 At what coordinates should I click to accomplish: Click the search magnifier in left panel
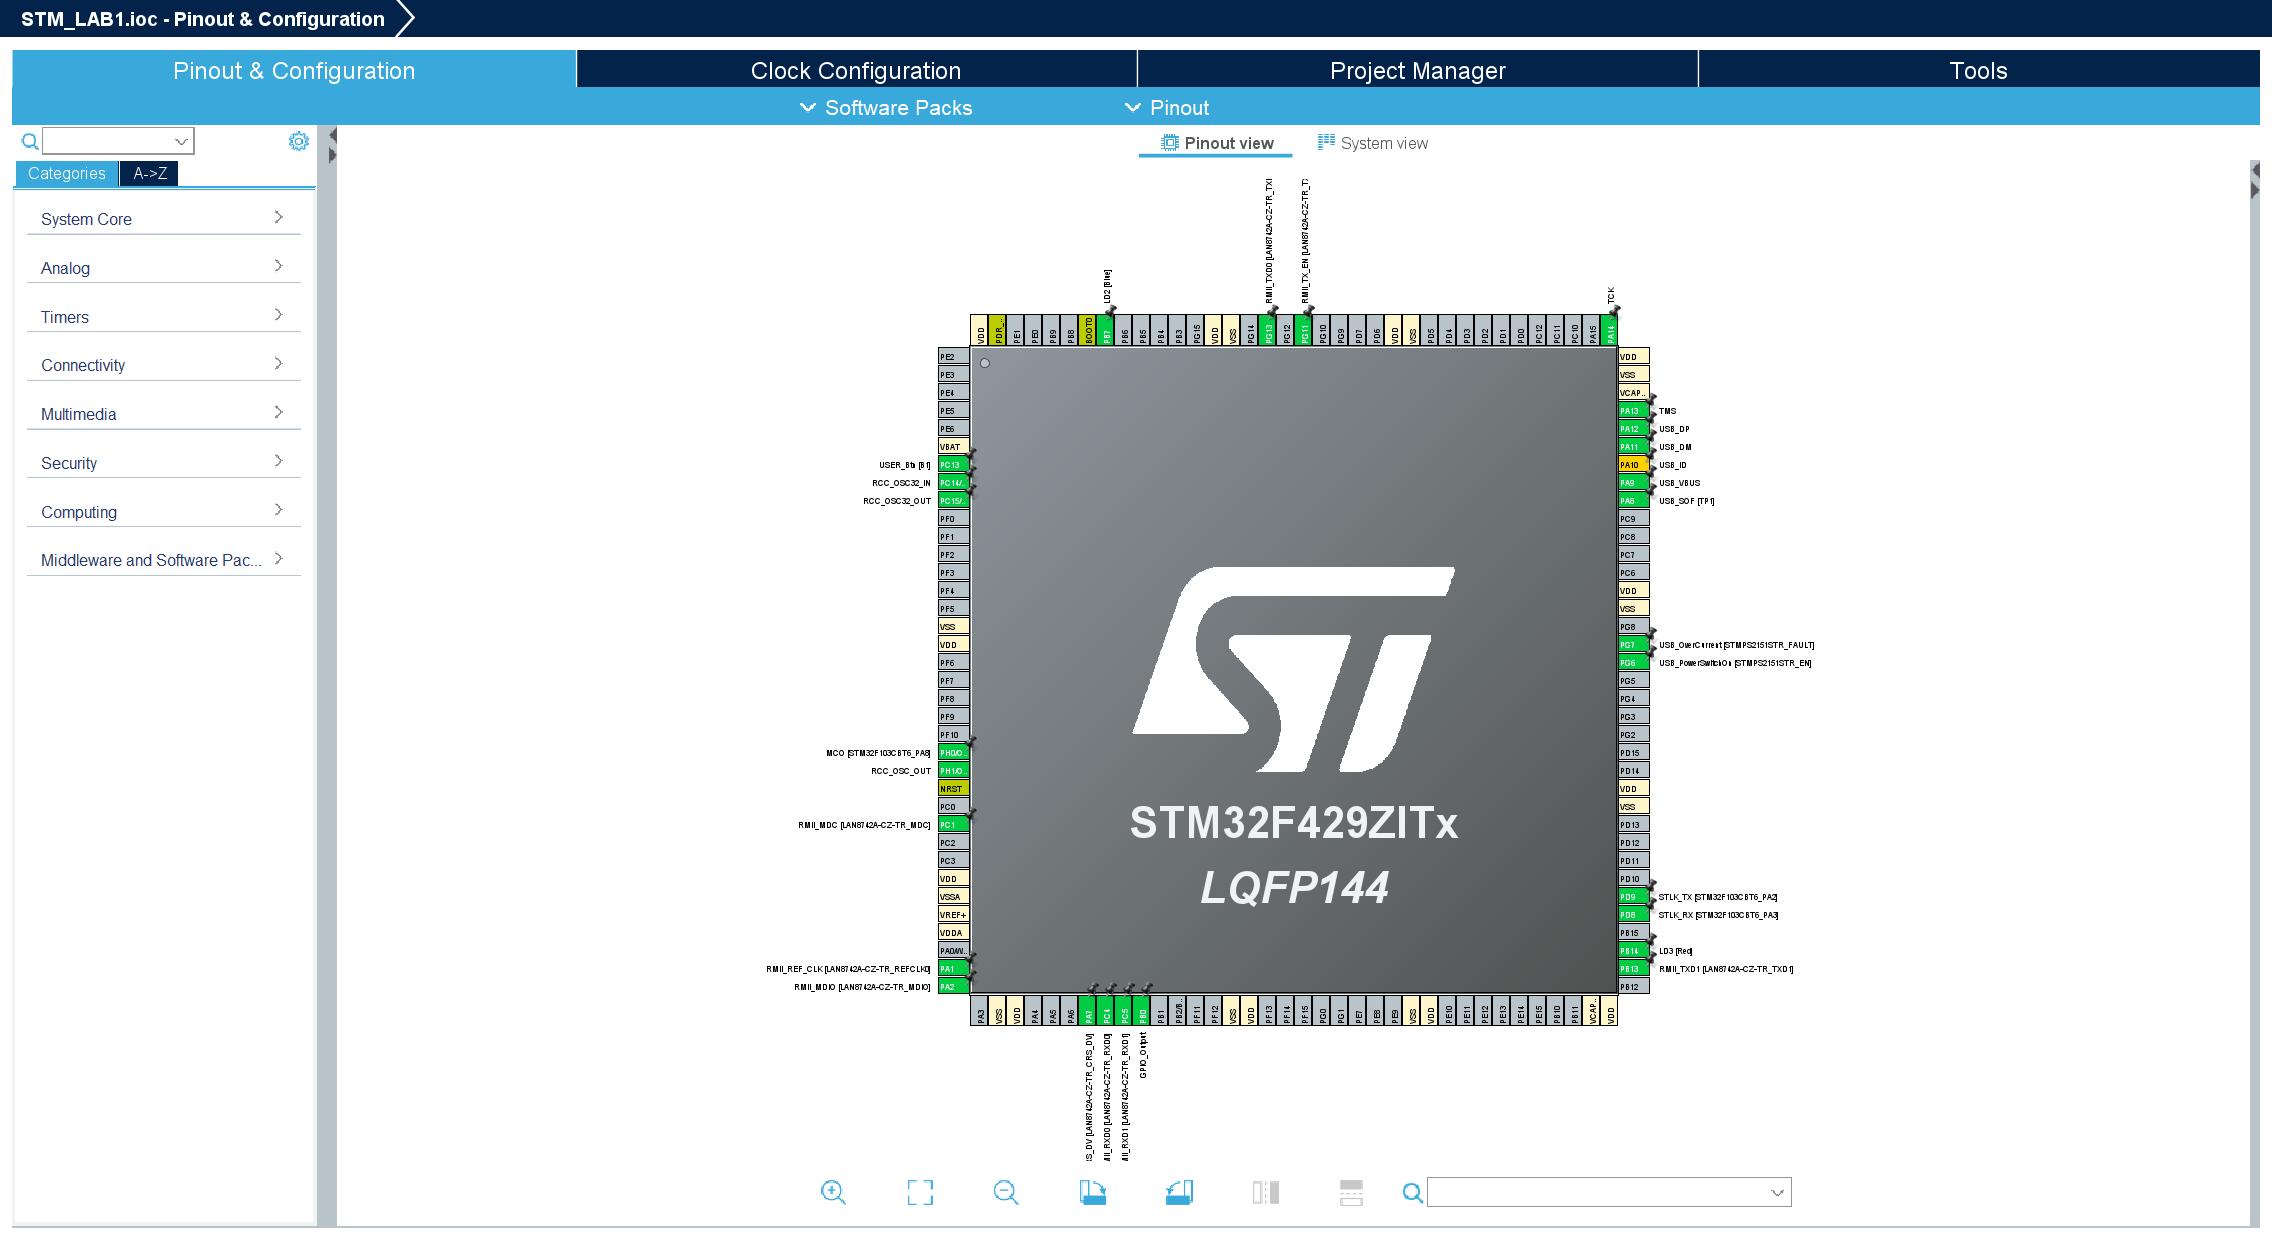point(29,141)
